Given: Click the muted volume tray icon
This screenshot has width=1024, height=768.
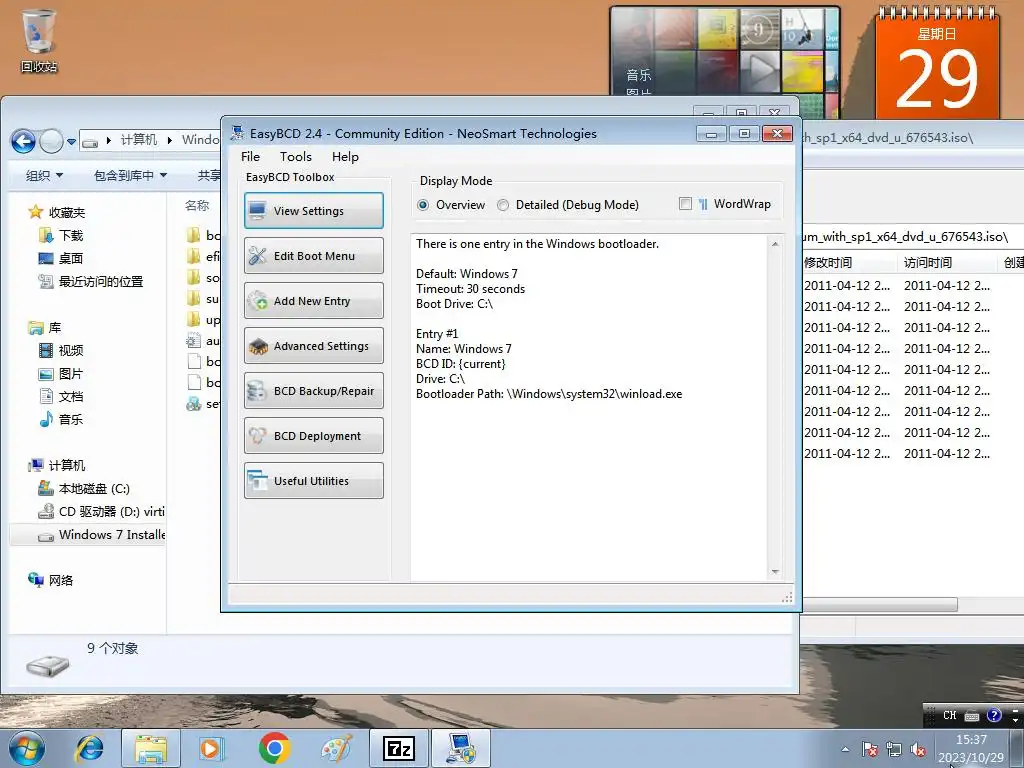Looking at the screenshot, I should (x=918, y=750).
